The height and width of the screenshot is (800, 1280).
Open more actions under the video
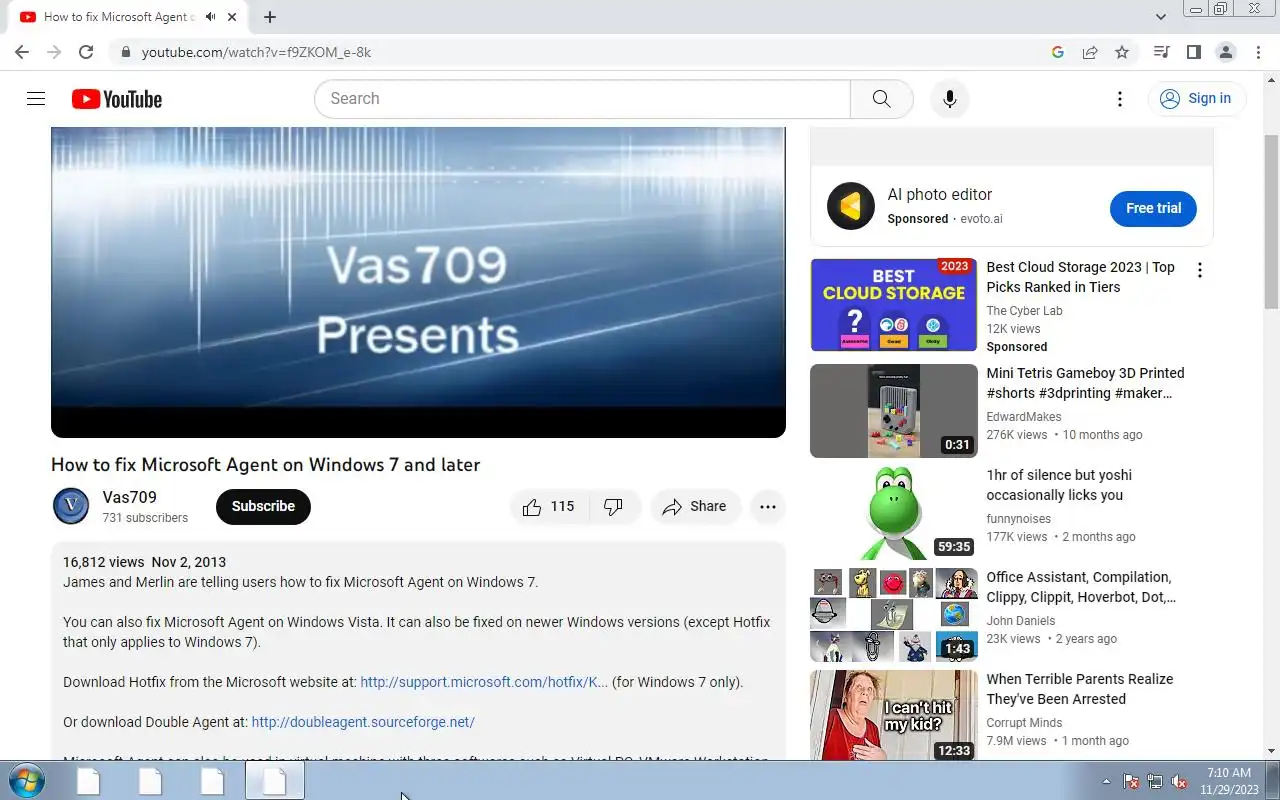pos(767,506)
